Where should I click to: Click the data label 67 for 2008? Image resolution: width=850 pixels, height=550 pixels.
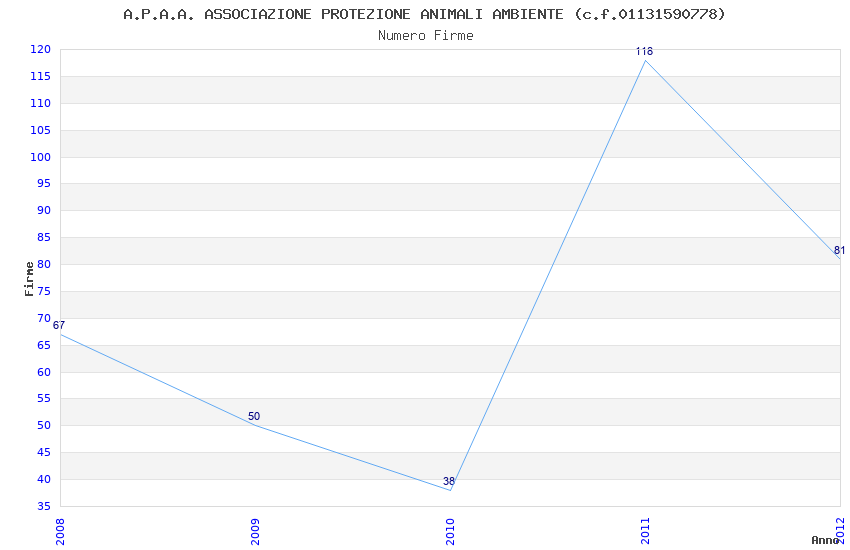click(x=59, y=326)
